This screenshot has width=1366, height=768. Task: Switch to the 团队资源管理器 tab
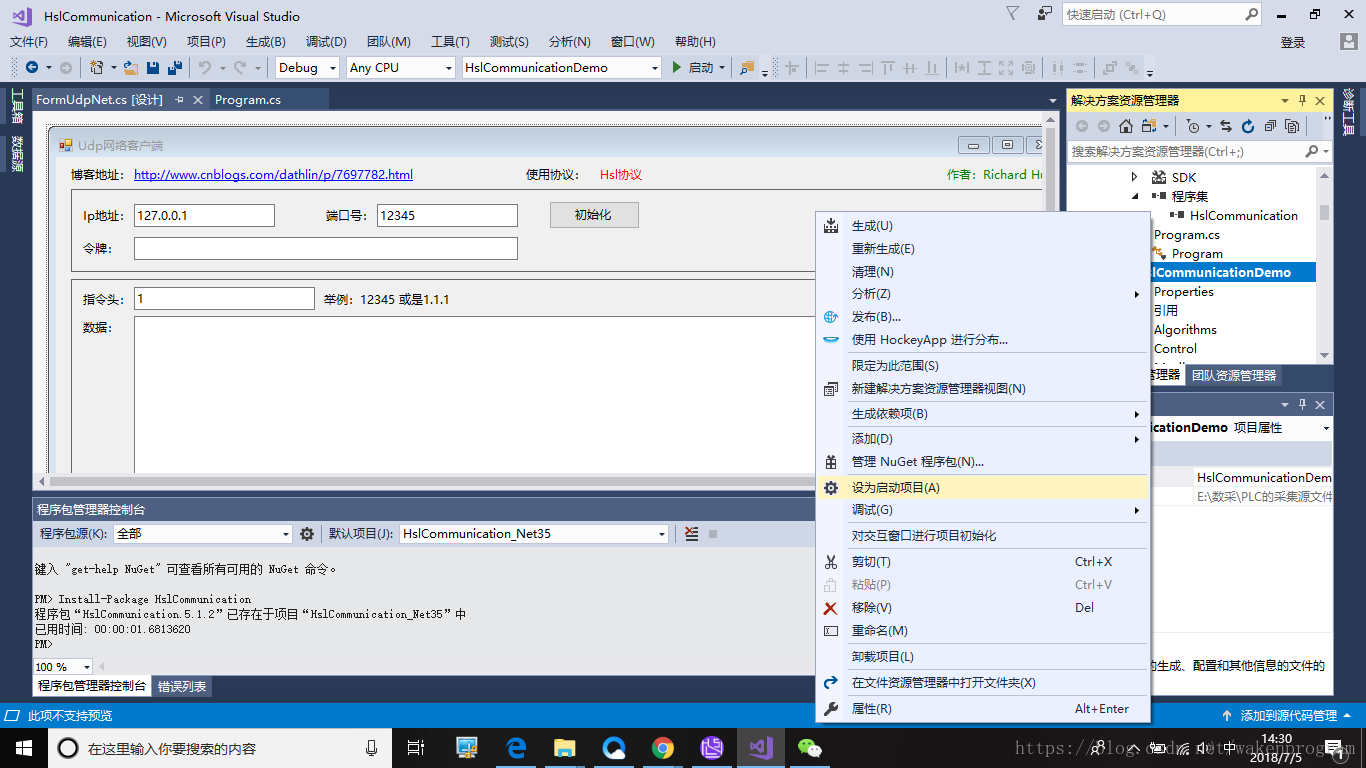(1234, 375)
